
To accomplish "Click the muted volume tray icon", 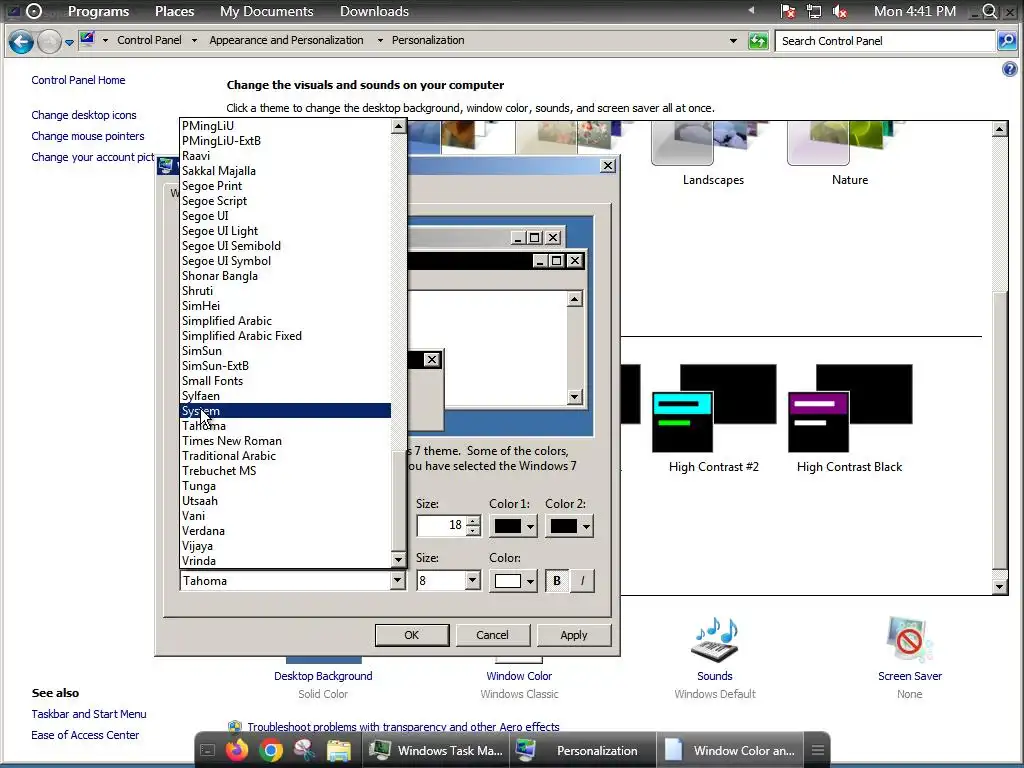I will 840,11.
